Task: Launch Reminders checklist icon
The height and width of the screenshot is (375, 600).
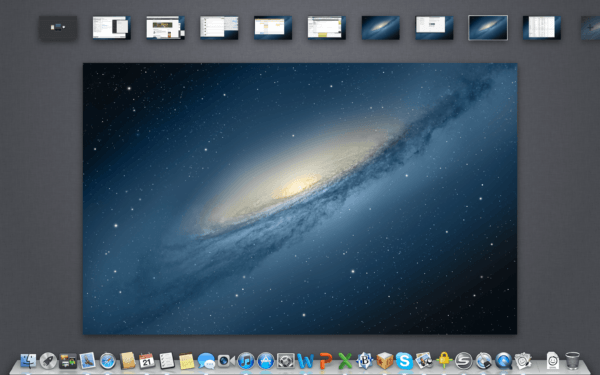Action: point(167,361)
